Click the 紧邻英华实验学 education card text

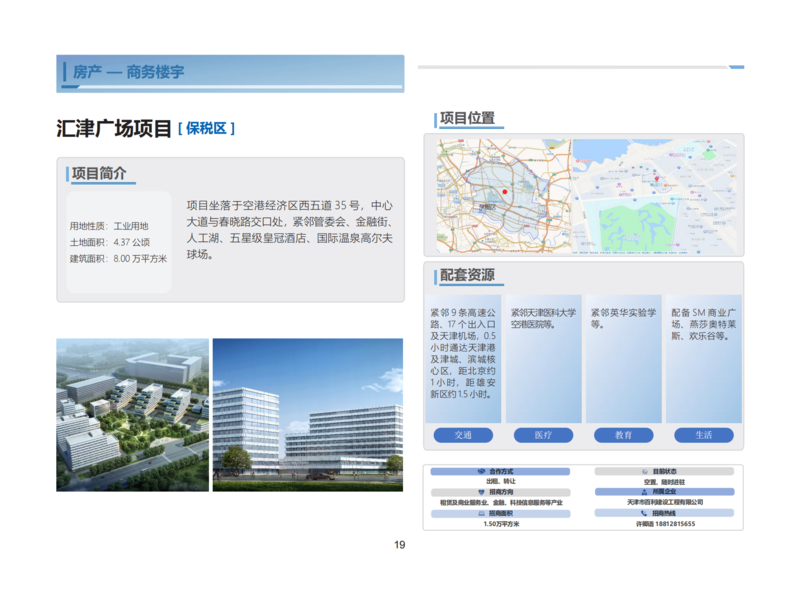(x=623, y=318)
